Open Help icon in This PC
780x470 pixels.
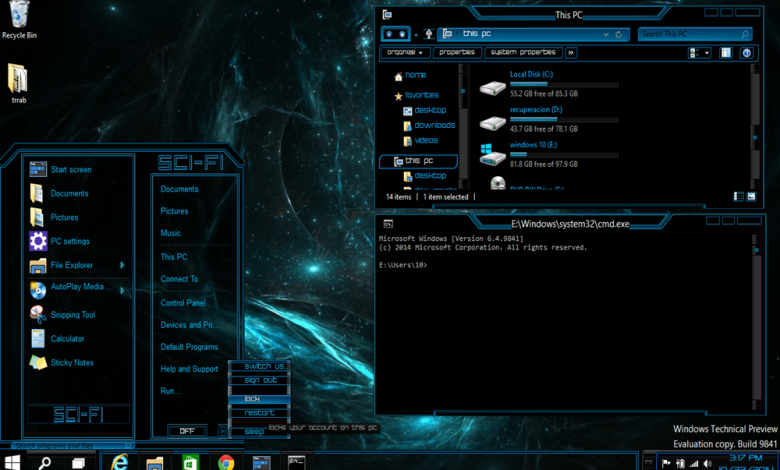pyautogui.click(x=746, y=53)
